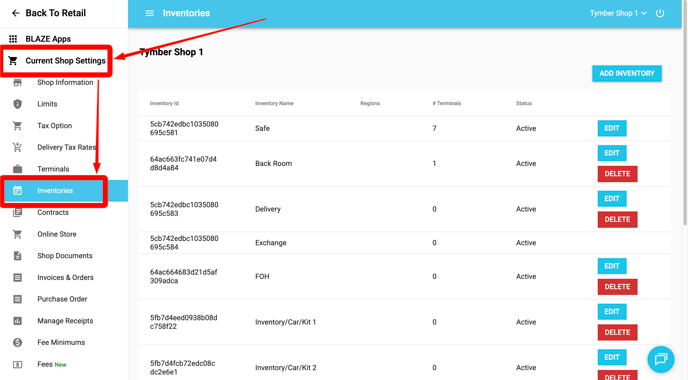Edit the Inventory/Car/Kit 2 row
688x380 pixels.
coord(612,357)
